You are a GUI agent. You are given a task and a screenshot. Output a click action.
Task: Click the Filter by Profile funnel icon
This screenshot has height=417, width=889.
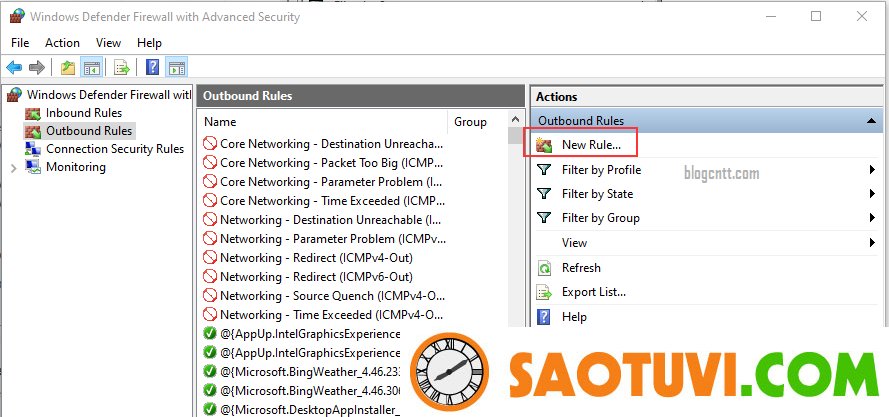pos(544,170)
